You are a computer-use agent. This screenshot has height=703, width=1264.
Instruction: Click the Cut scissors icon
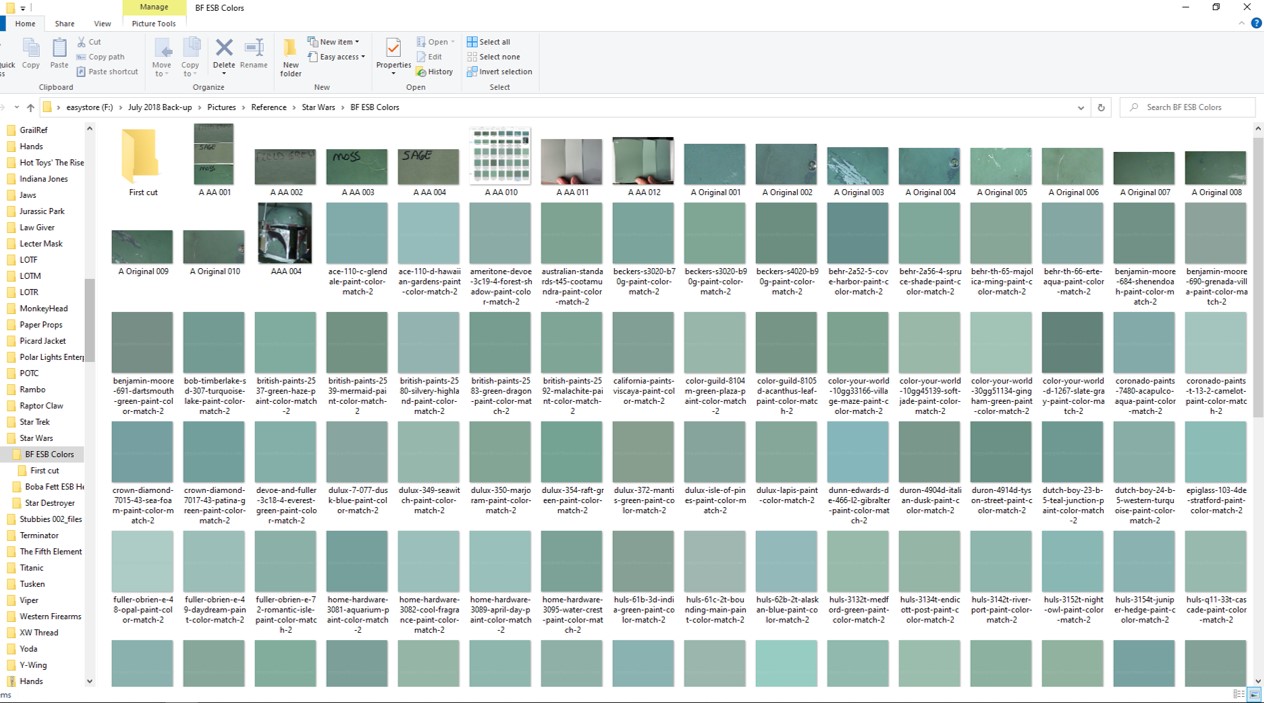point(81,42)
